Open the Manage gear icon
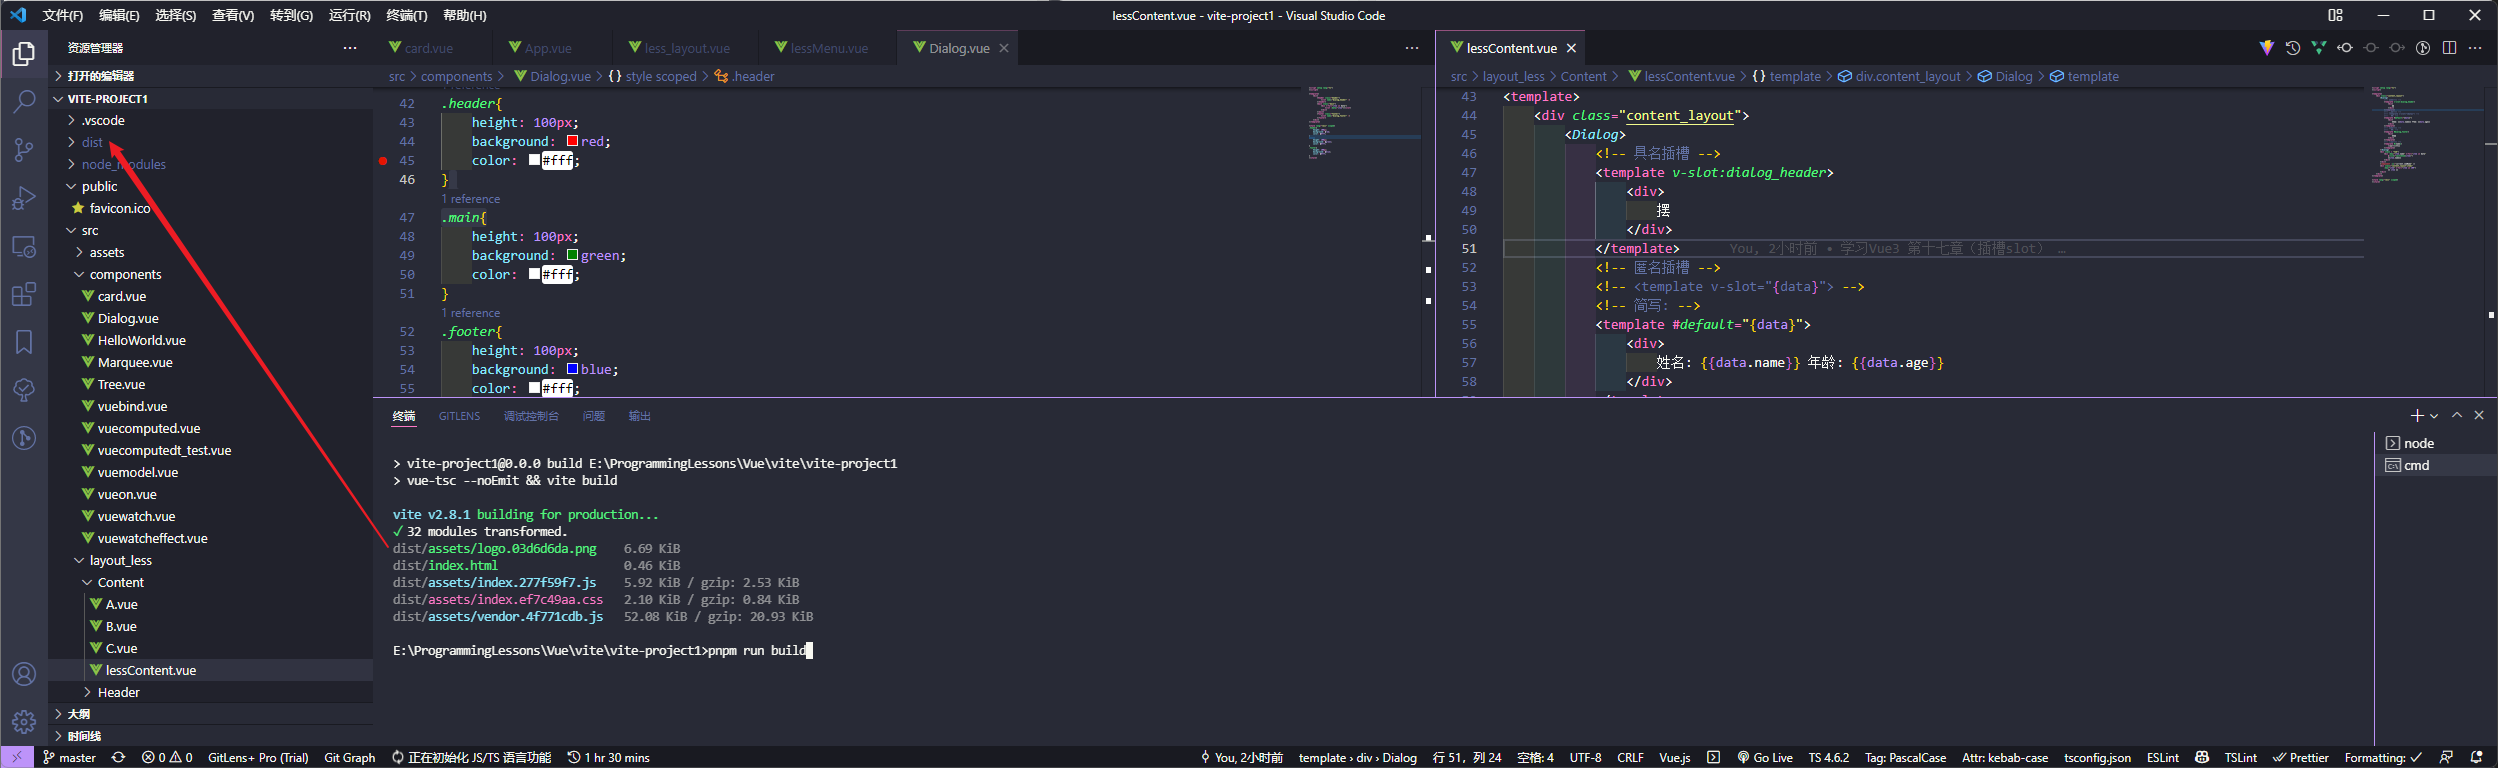Viewport: 2498px width, 768px height. coord(24,722)
